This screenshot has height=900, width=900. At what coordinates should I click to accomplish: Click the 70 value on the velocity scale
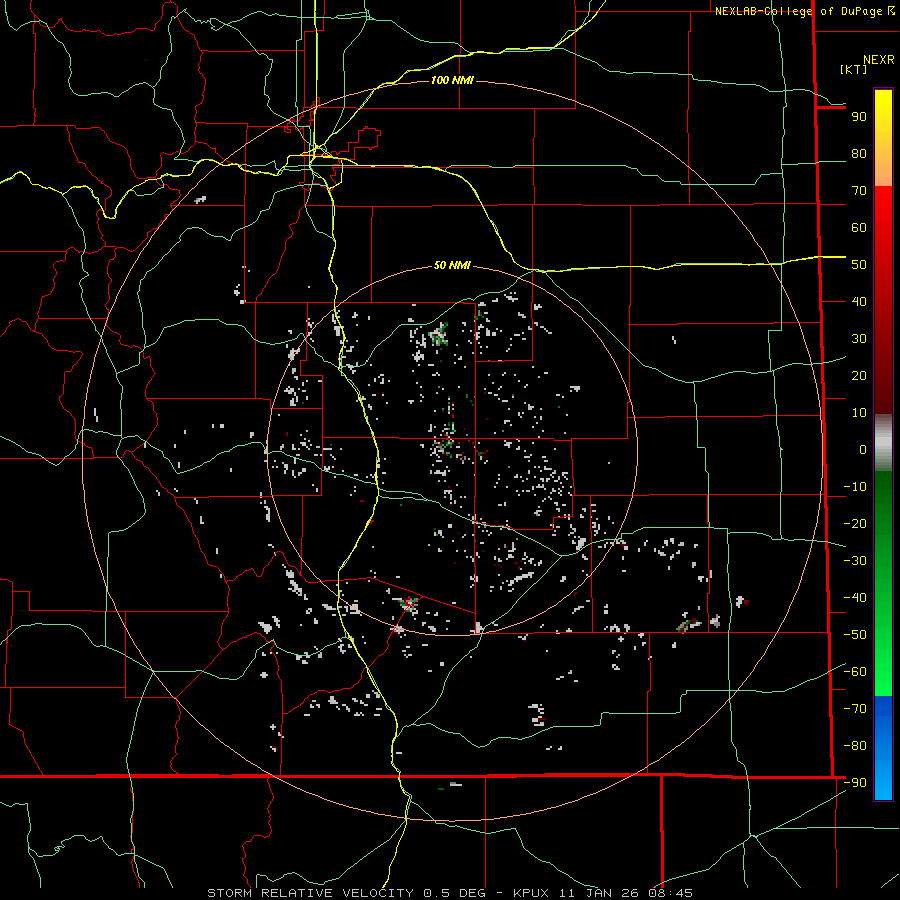(859, 191)
